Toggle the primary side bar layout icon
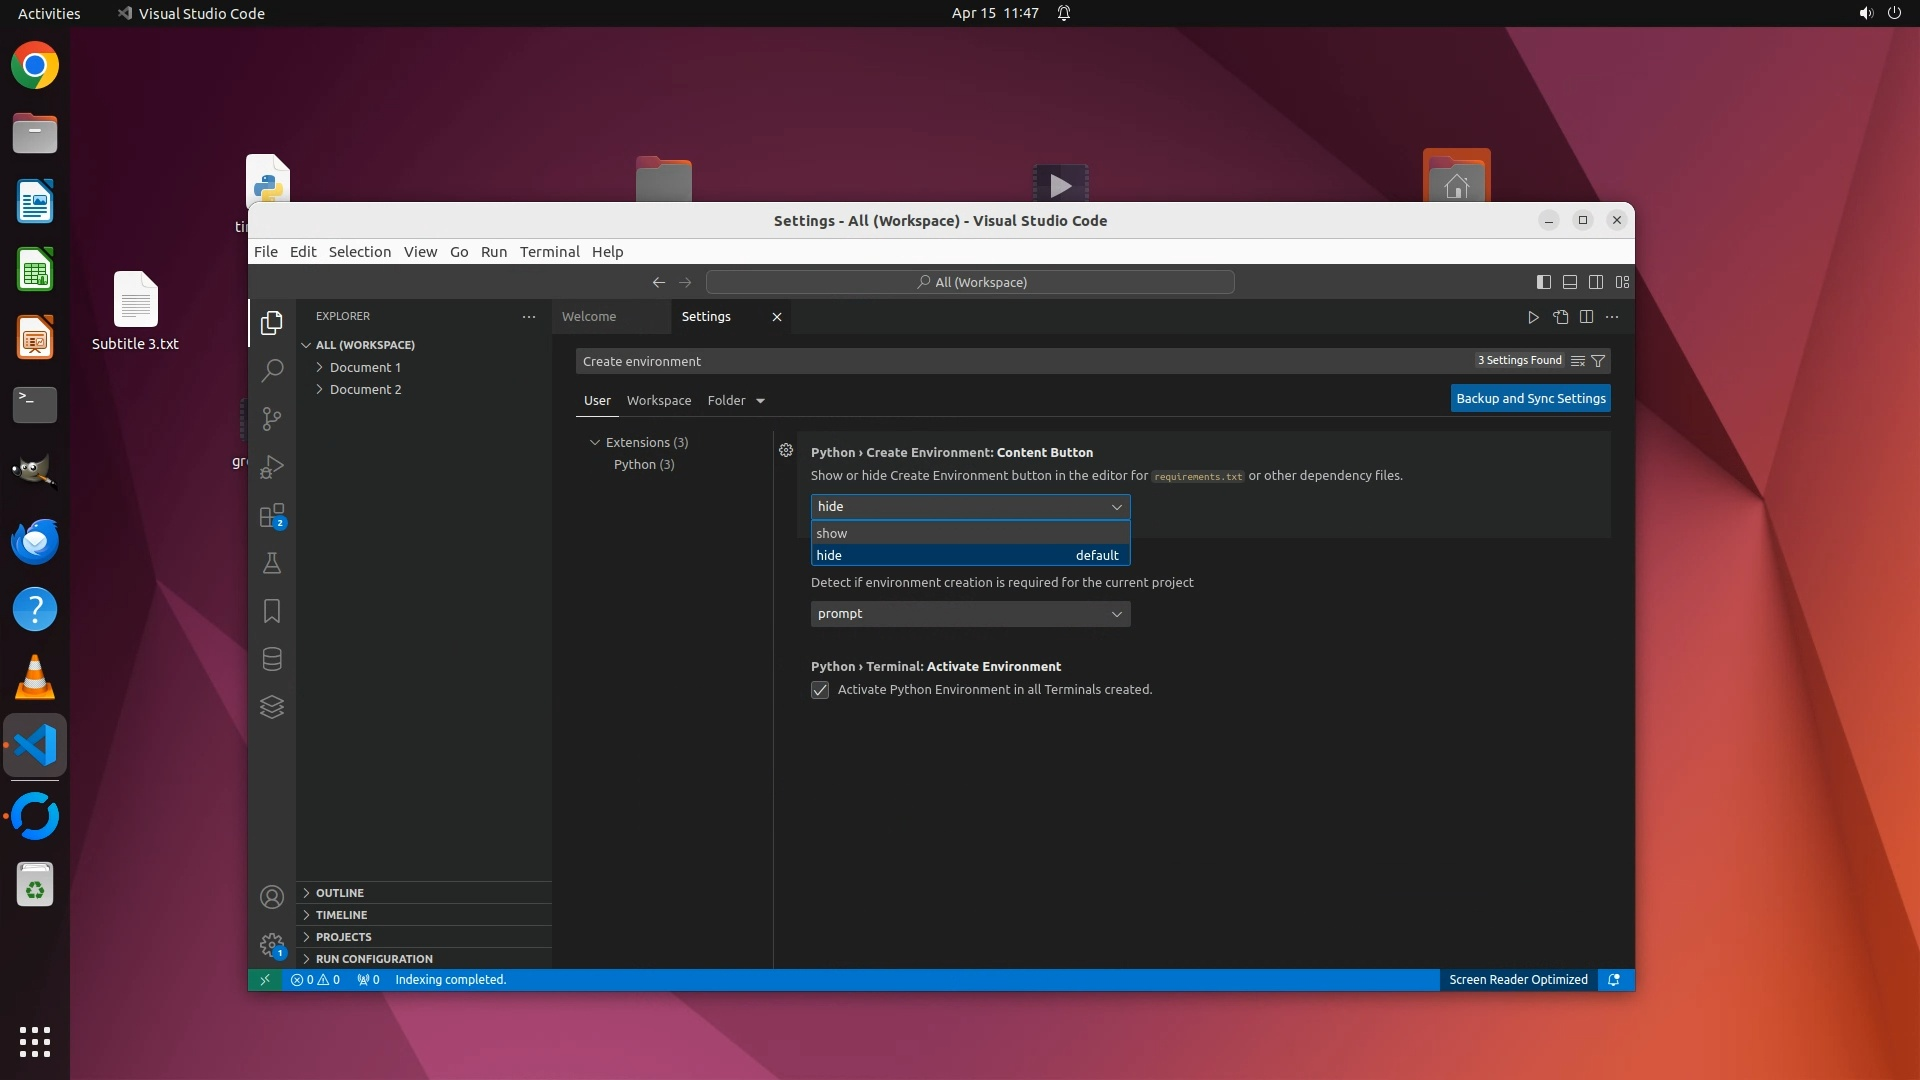1920x1080 pixels. pos(1543,282)
